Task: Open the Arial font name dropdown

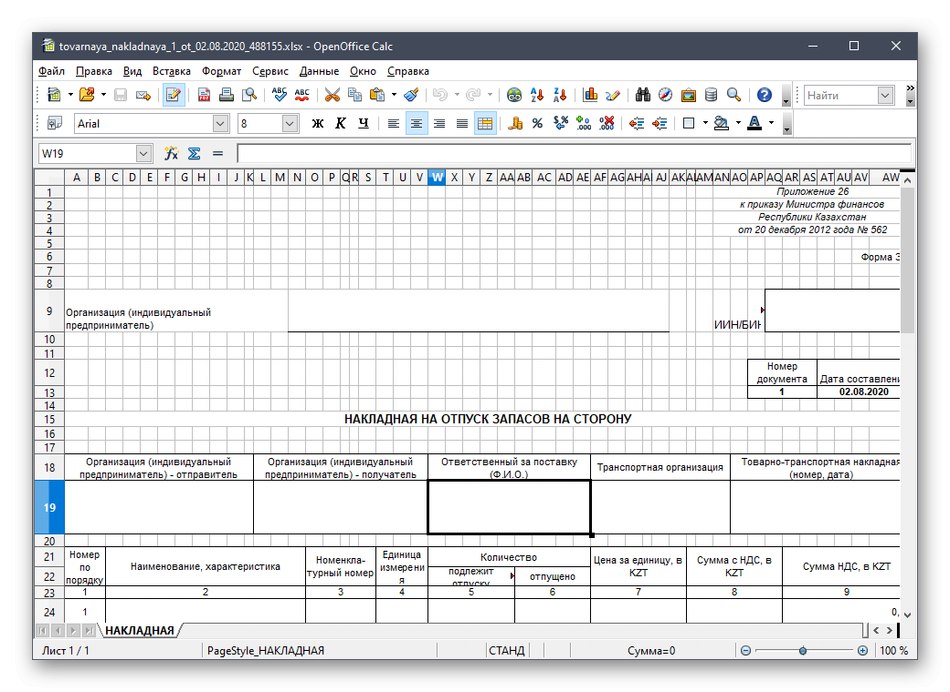Action: (x=221, y=124)
